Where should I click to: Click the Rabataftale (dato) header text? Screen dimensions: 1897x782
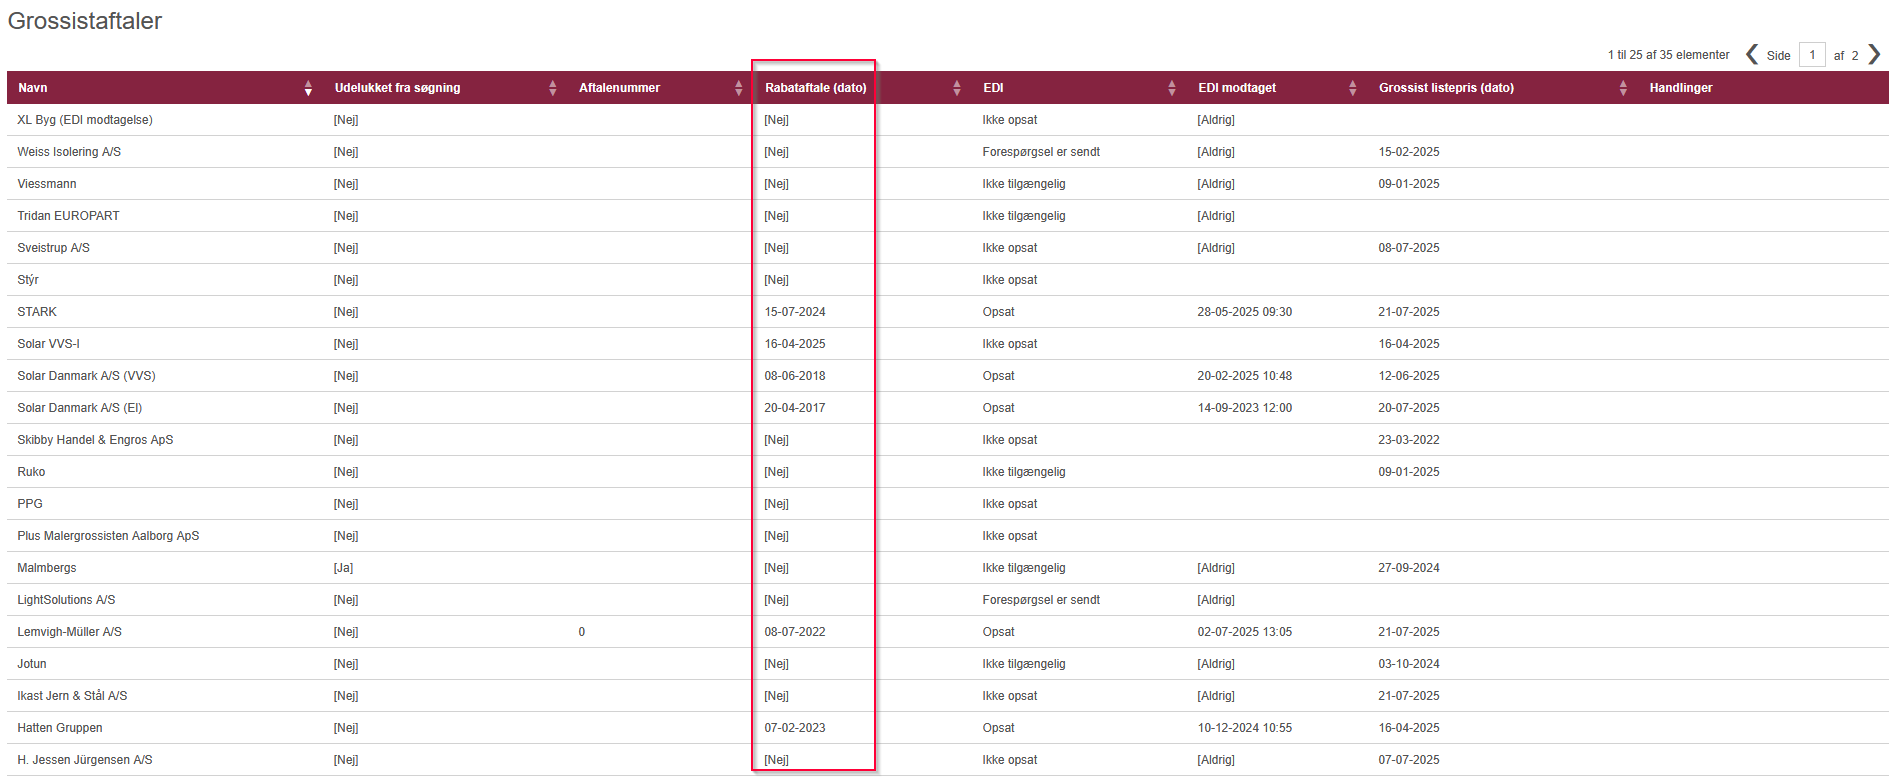click(x=815, y=88)
